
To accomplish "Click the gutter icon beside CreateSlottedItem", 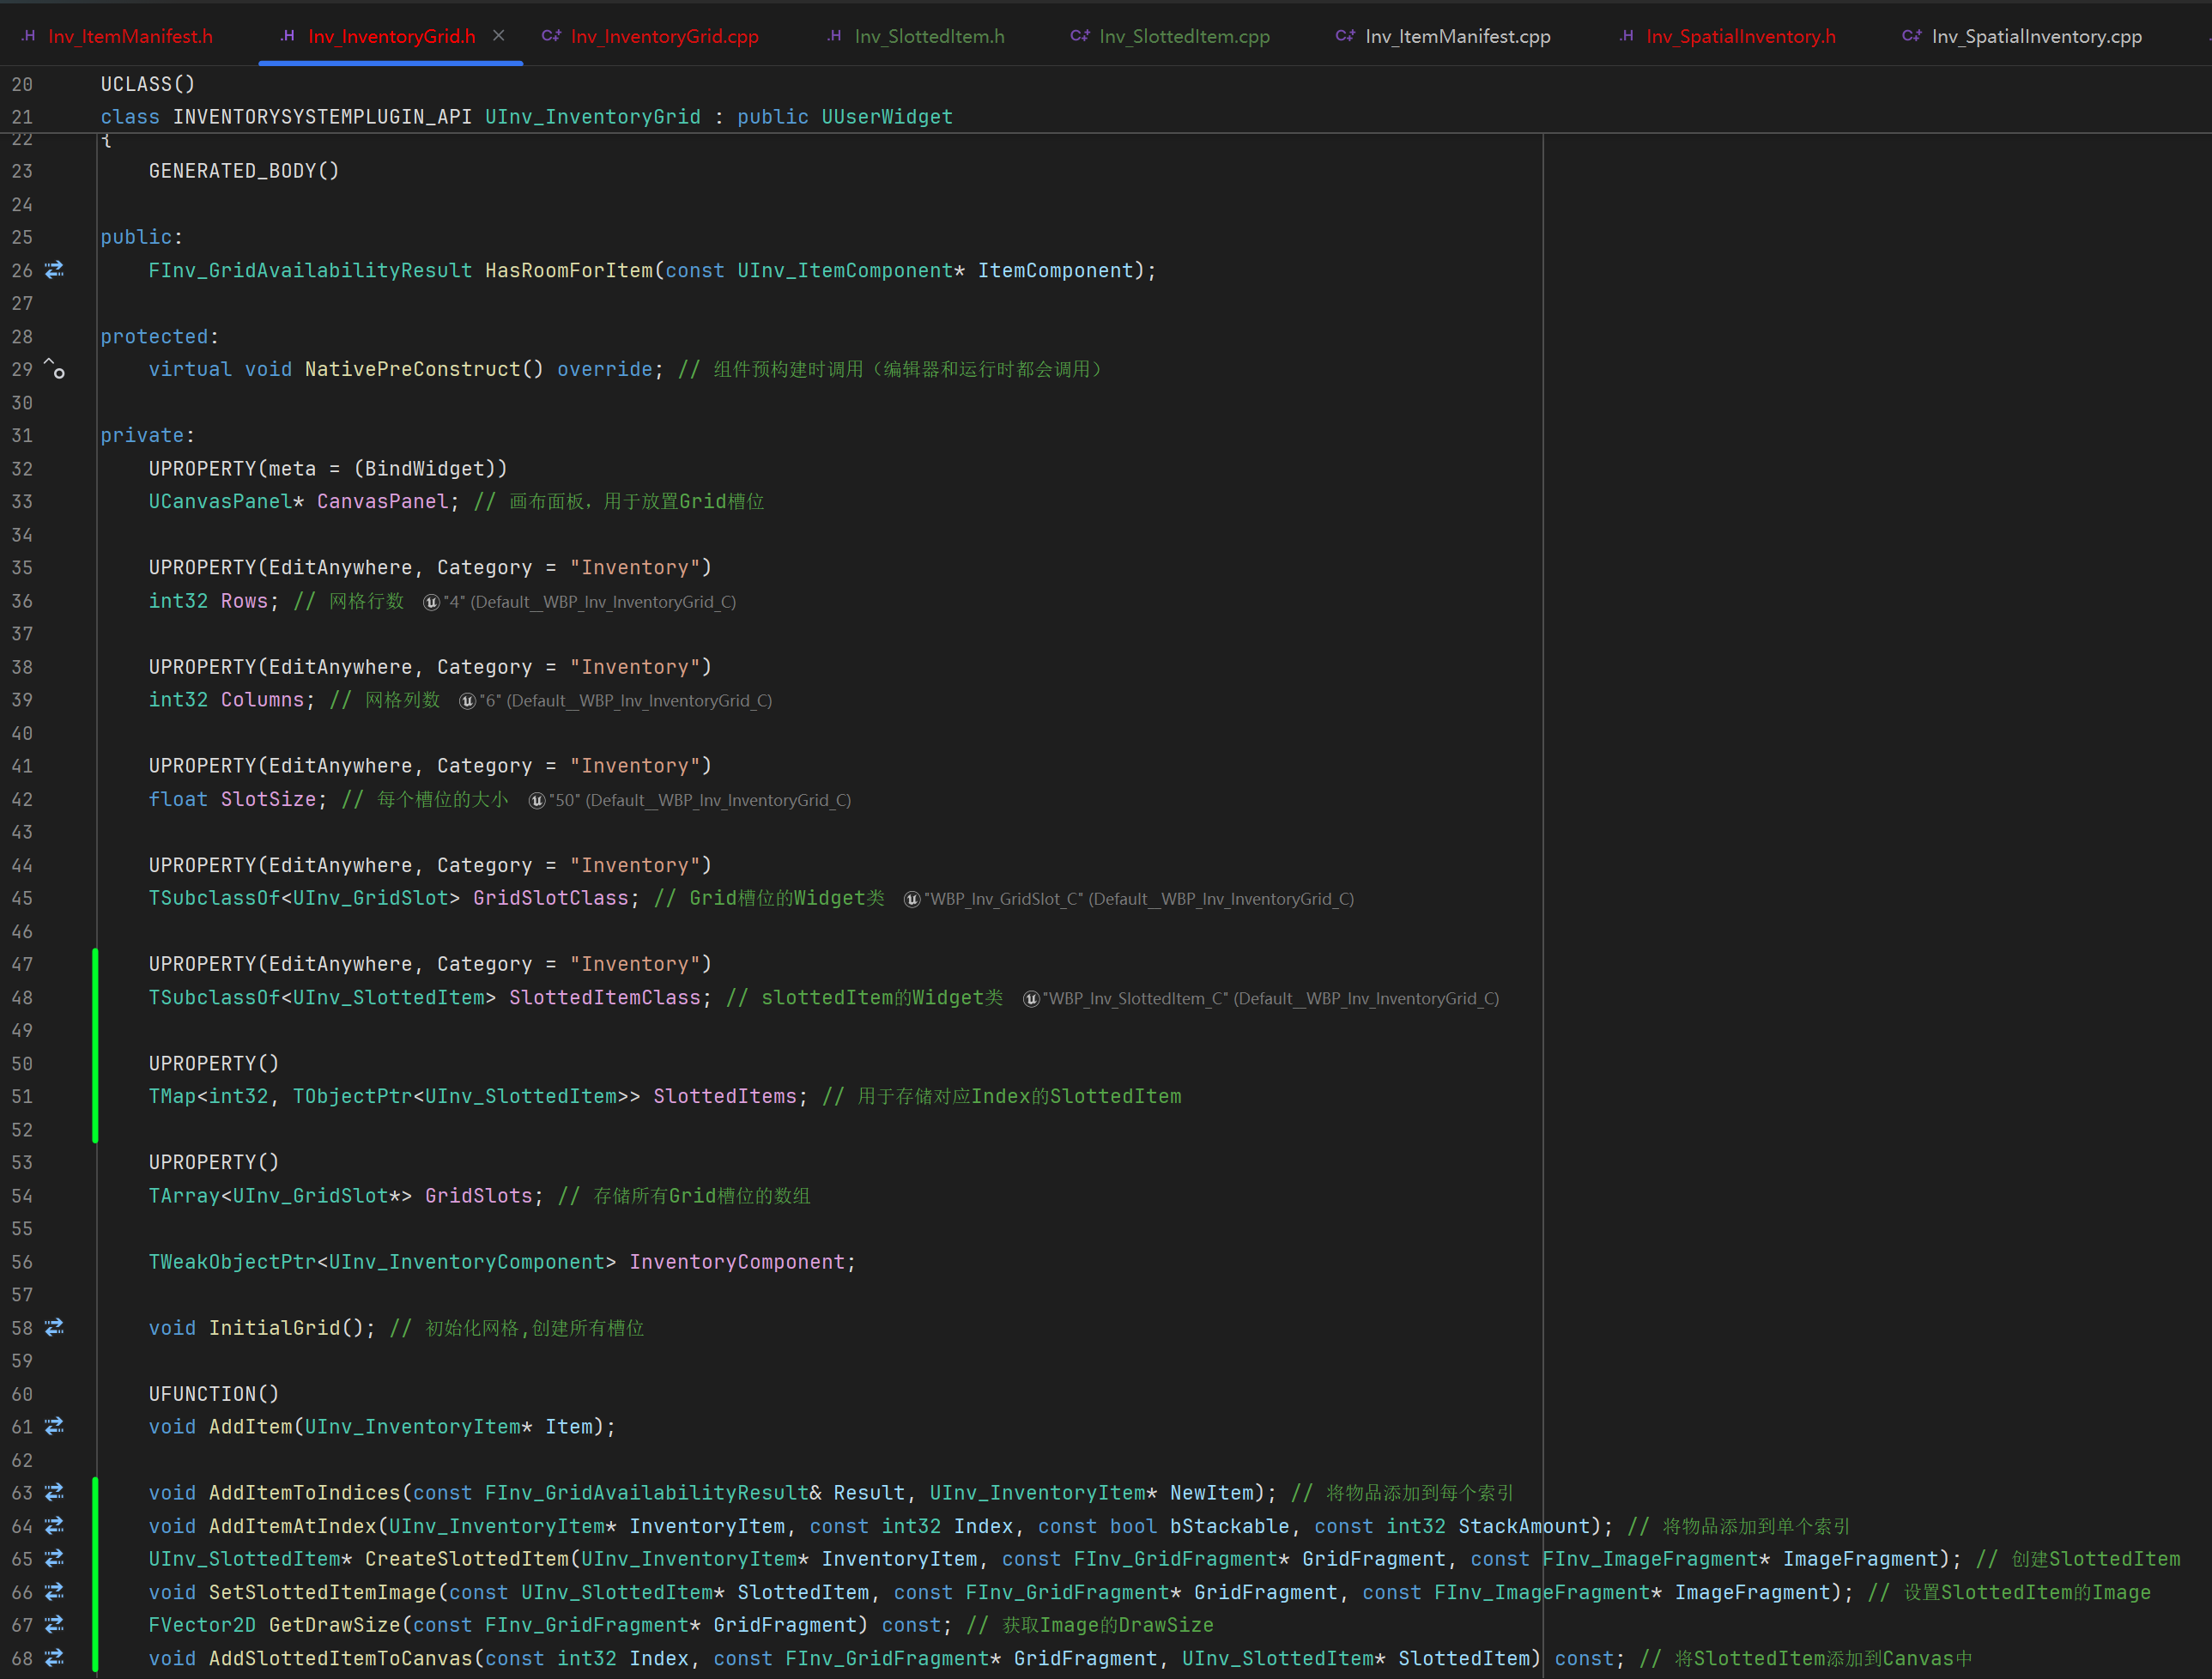I will [x=55, y=1558].
